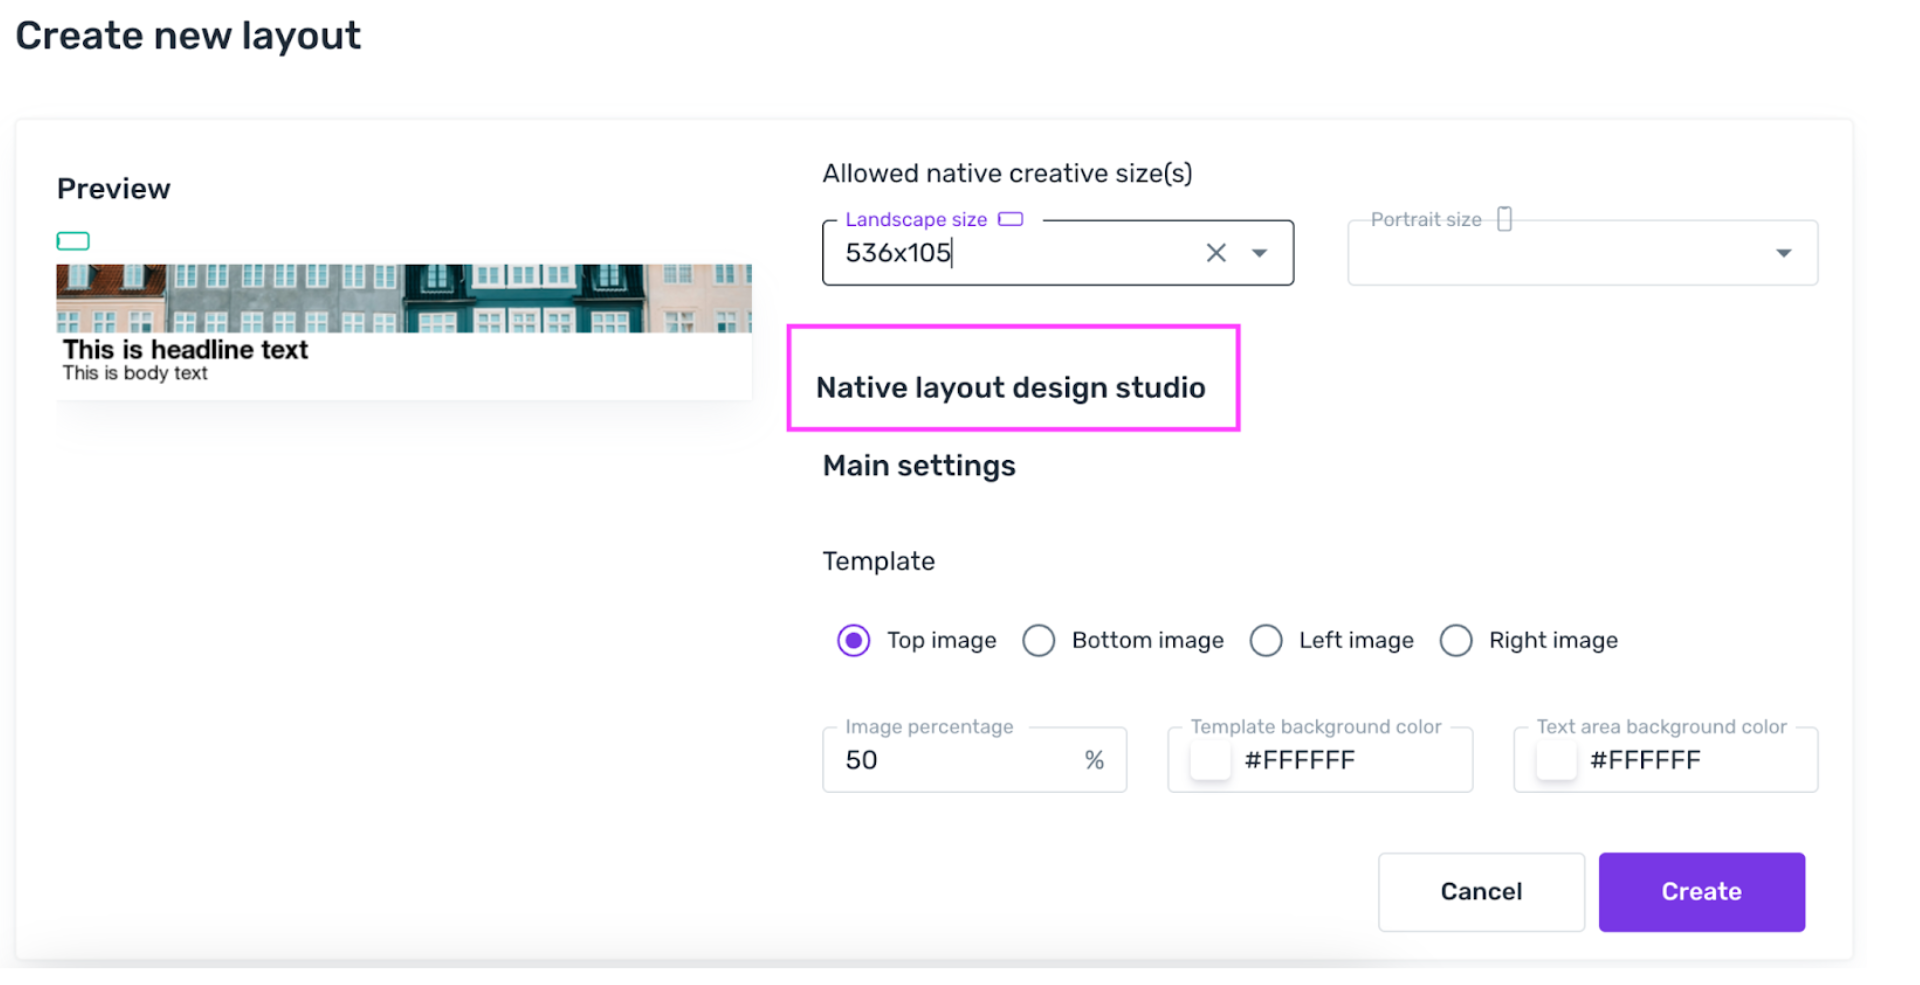The image size is (1920, 985).
Task: Select the Right image template option
Action: click(1456, 640)
